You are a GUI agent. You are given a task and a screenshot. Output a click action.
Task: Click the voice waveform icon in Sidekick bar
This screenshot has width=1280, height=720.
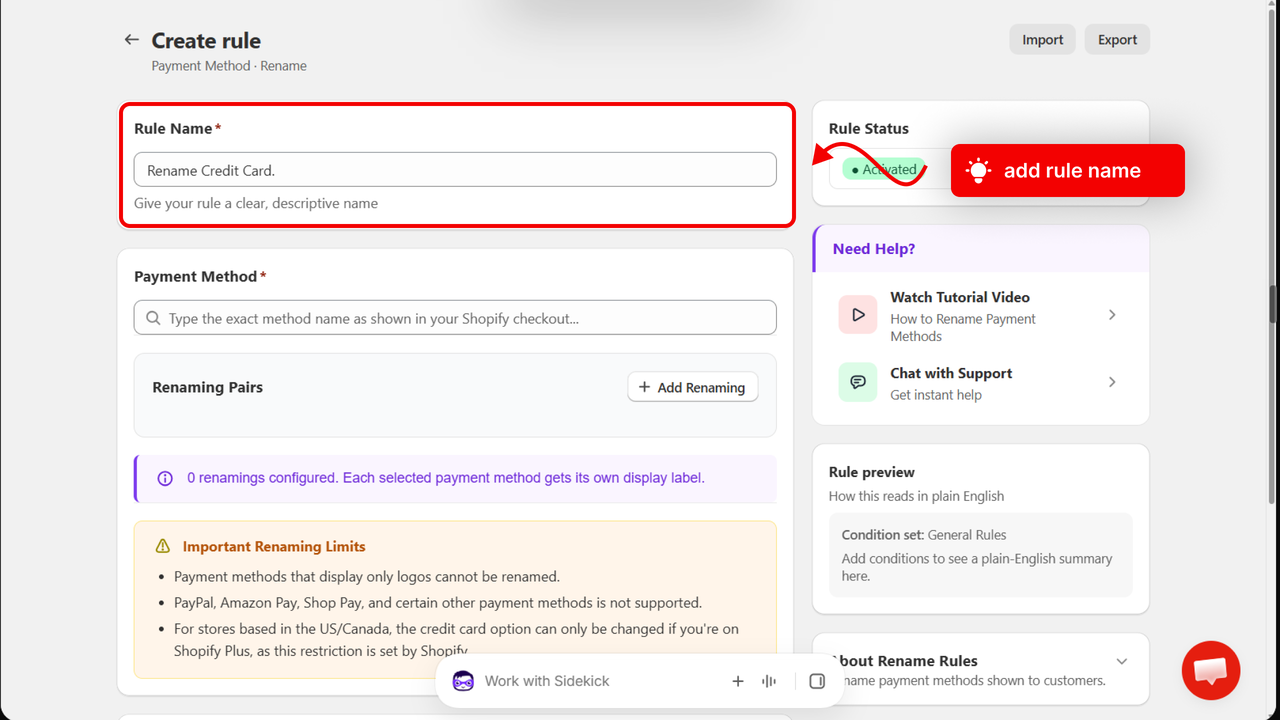click(769, 681)
